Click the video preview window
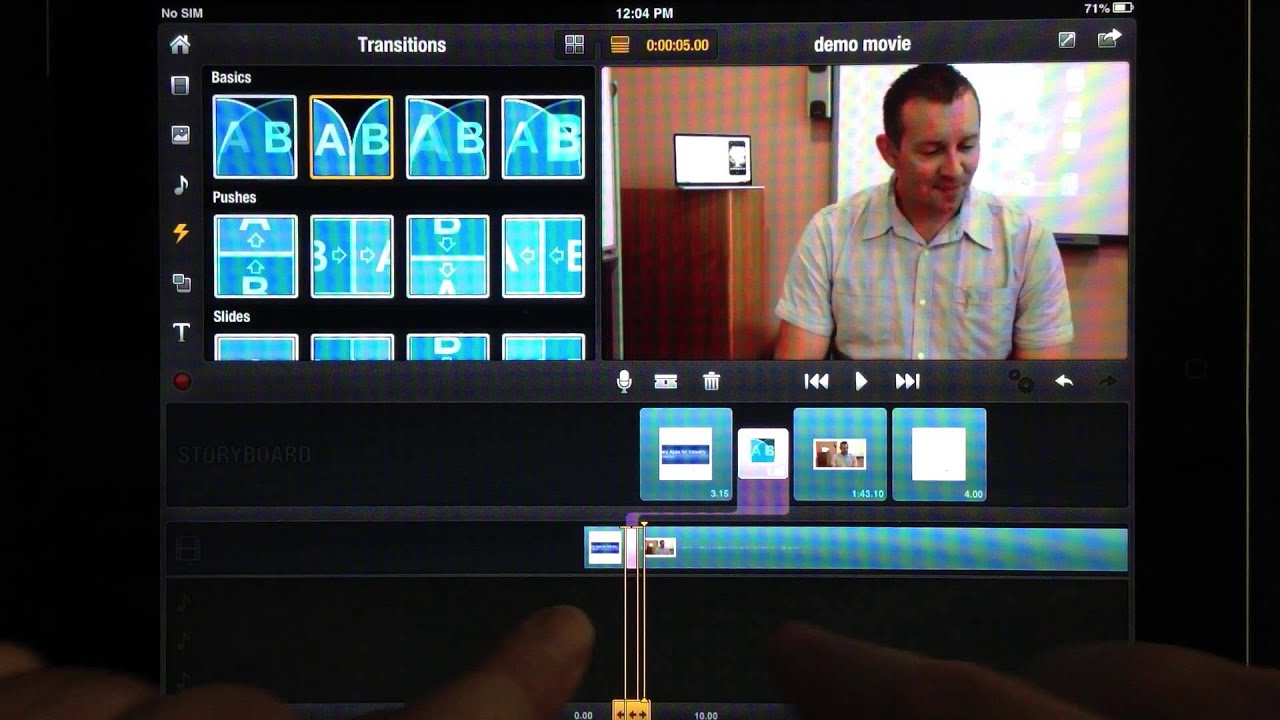This screenshot has height=720, width=1280. point(865,212)
